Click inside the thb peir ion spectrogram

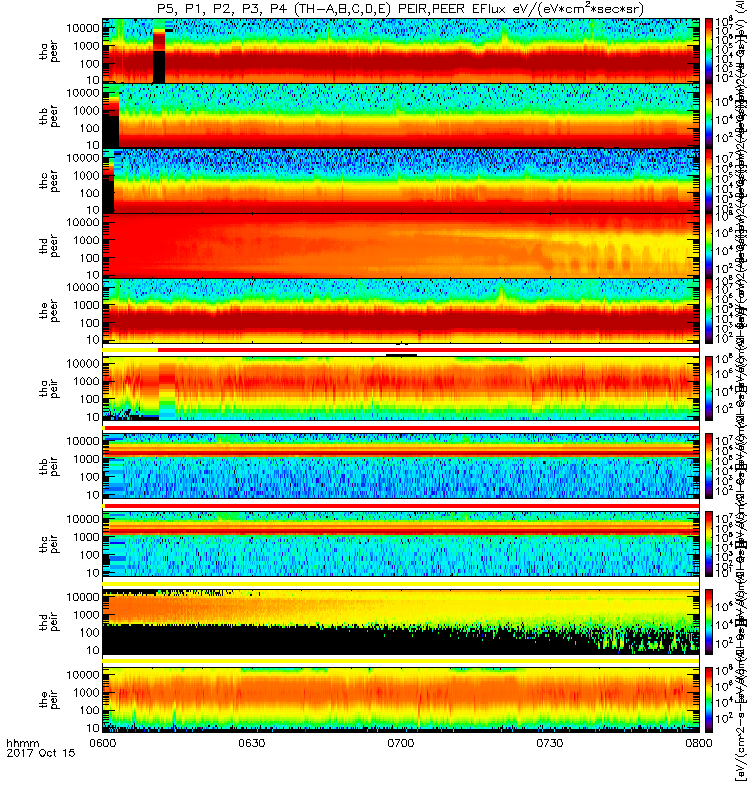(x=401, y=466)
